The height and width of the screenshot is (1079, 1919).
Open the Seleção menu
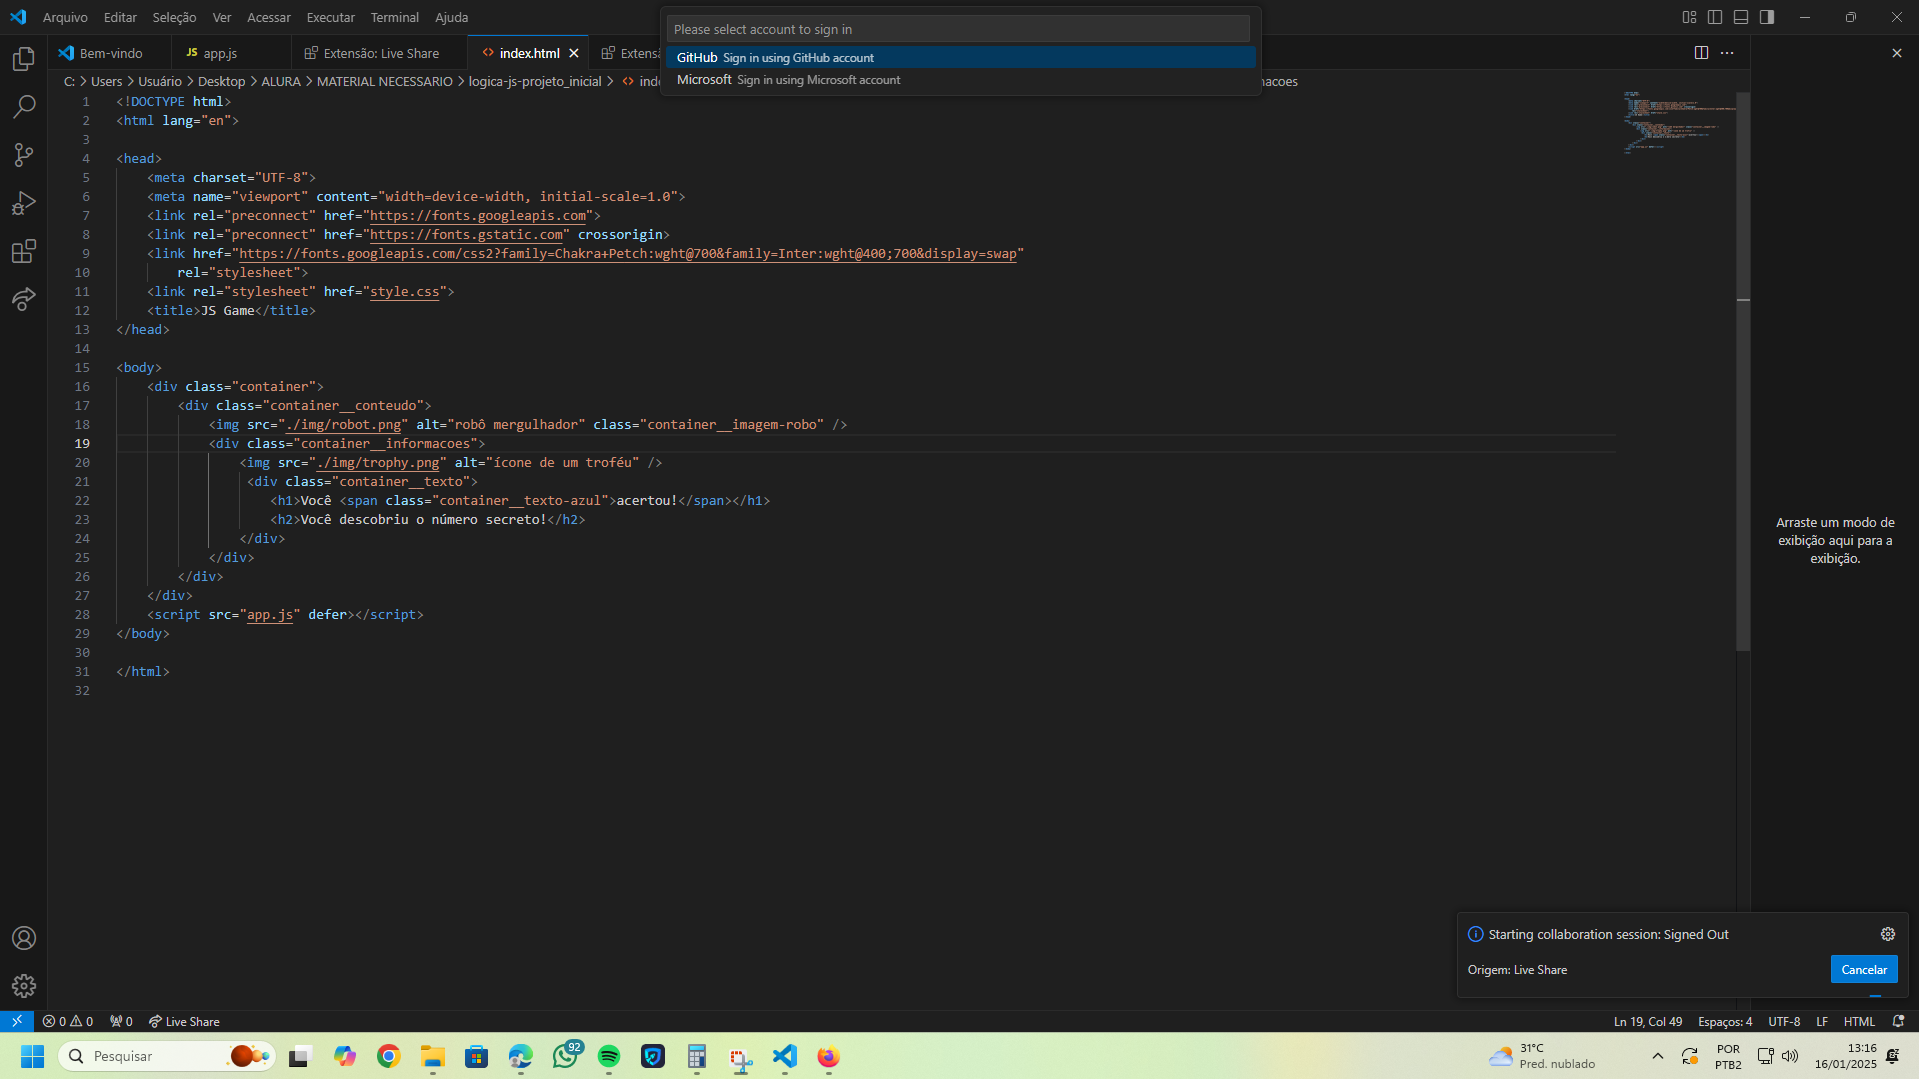tap(174, 17)
